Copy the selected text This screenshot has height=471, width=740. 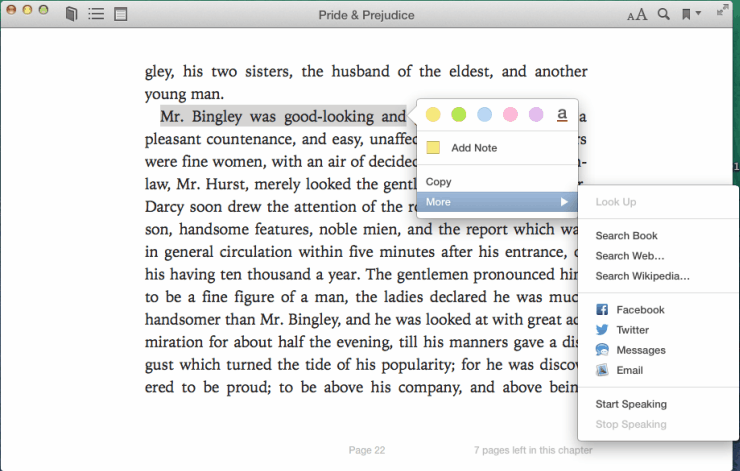click(x=438, y=182)
